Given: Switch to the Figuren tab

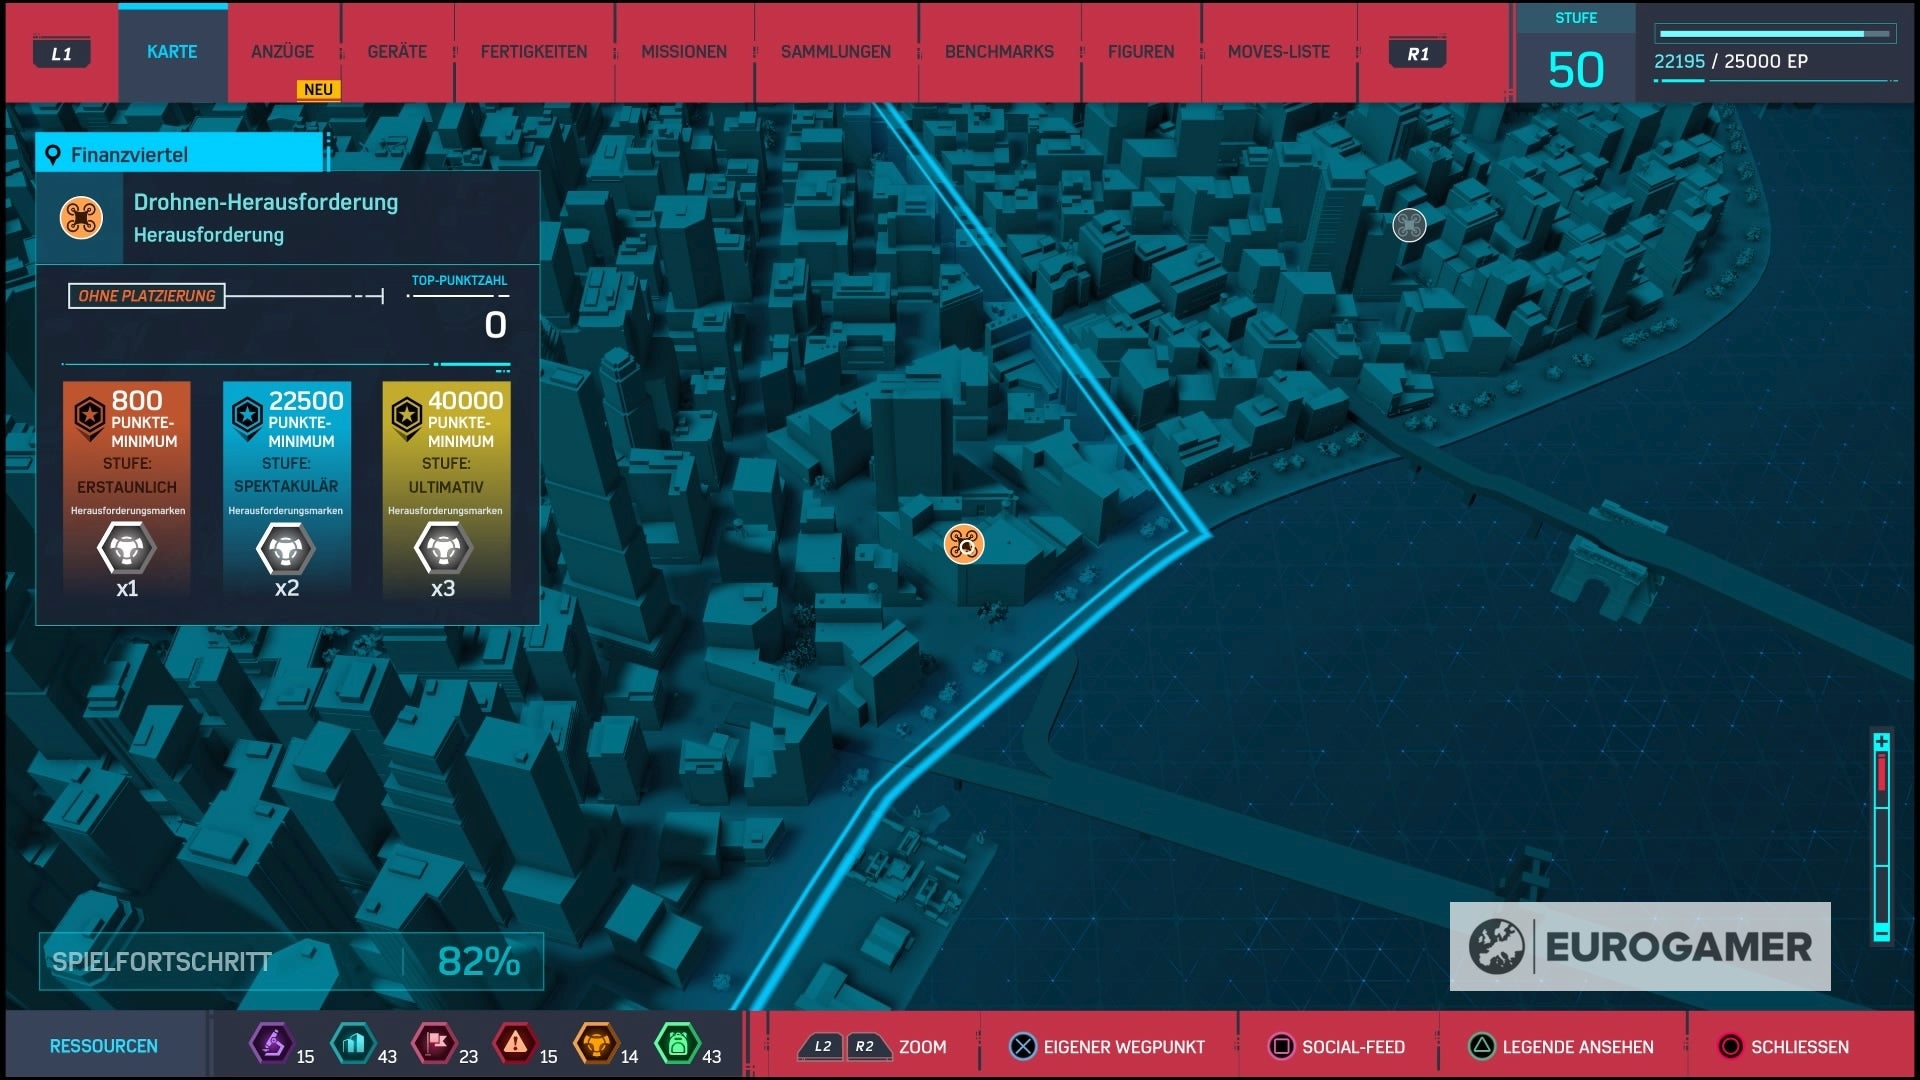Looking at the screenshot, I should pyautogui.click(x=1141, y=52).
